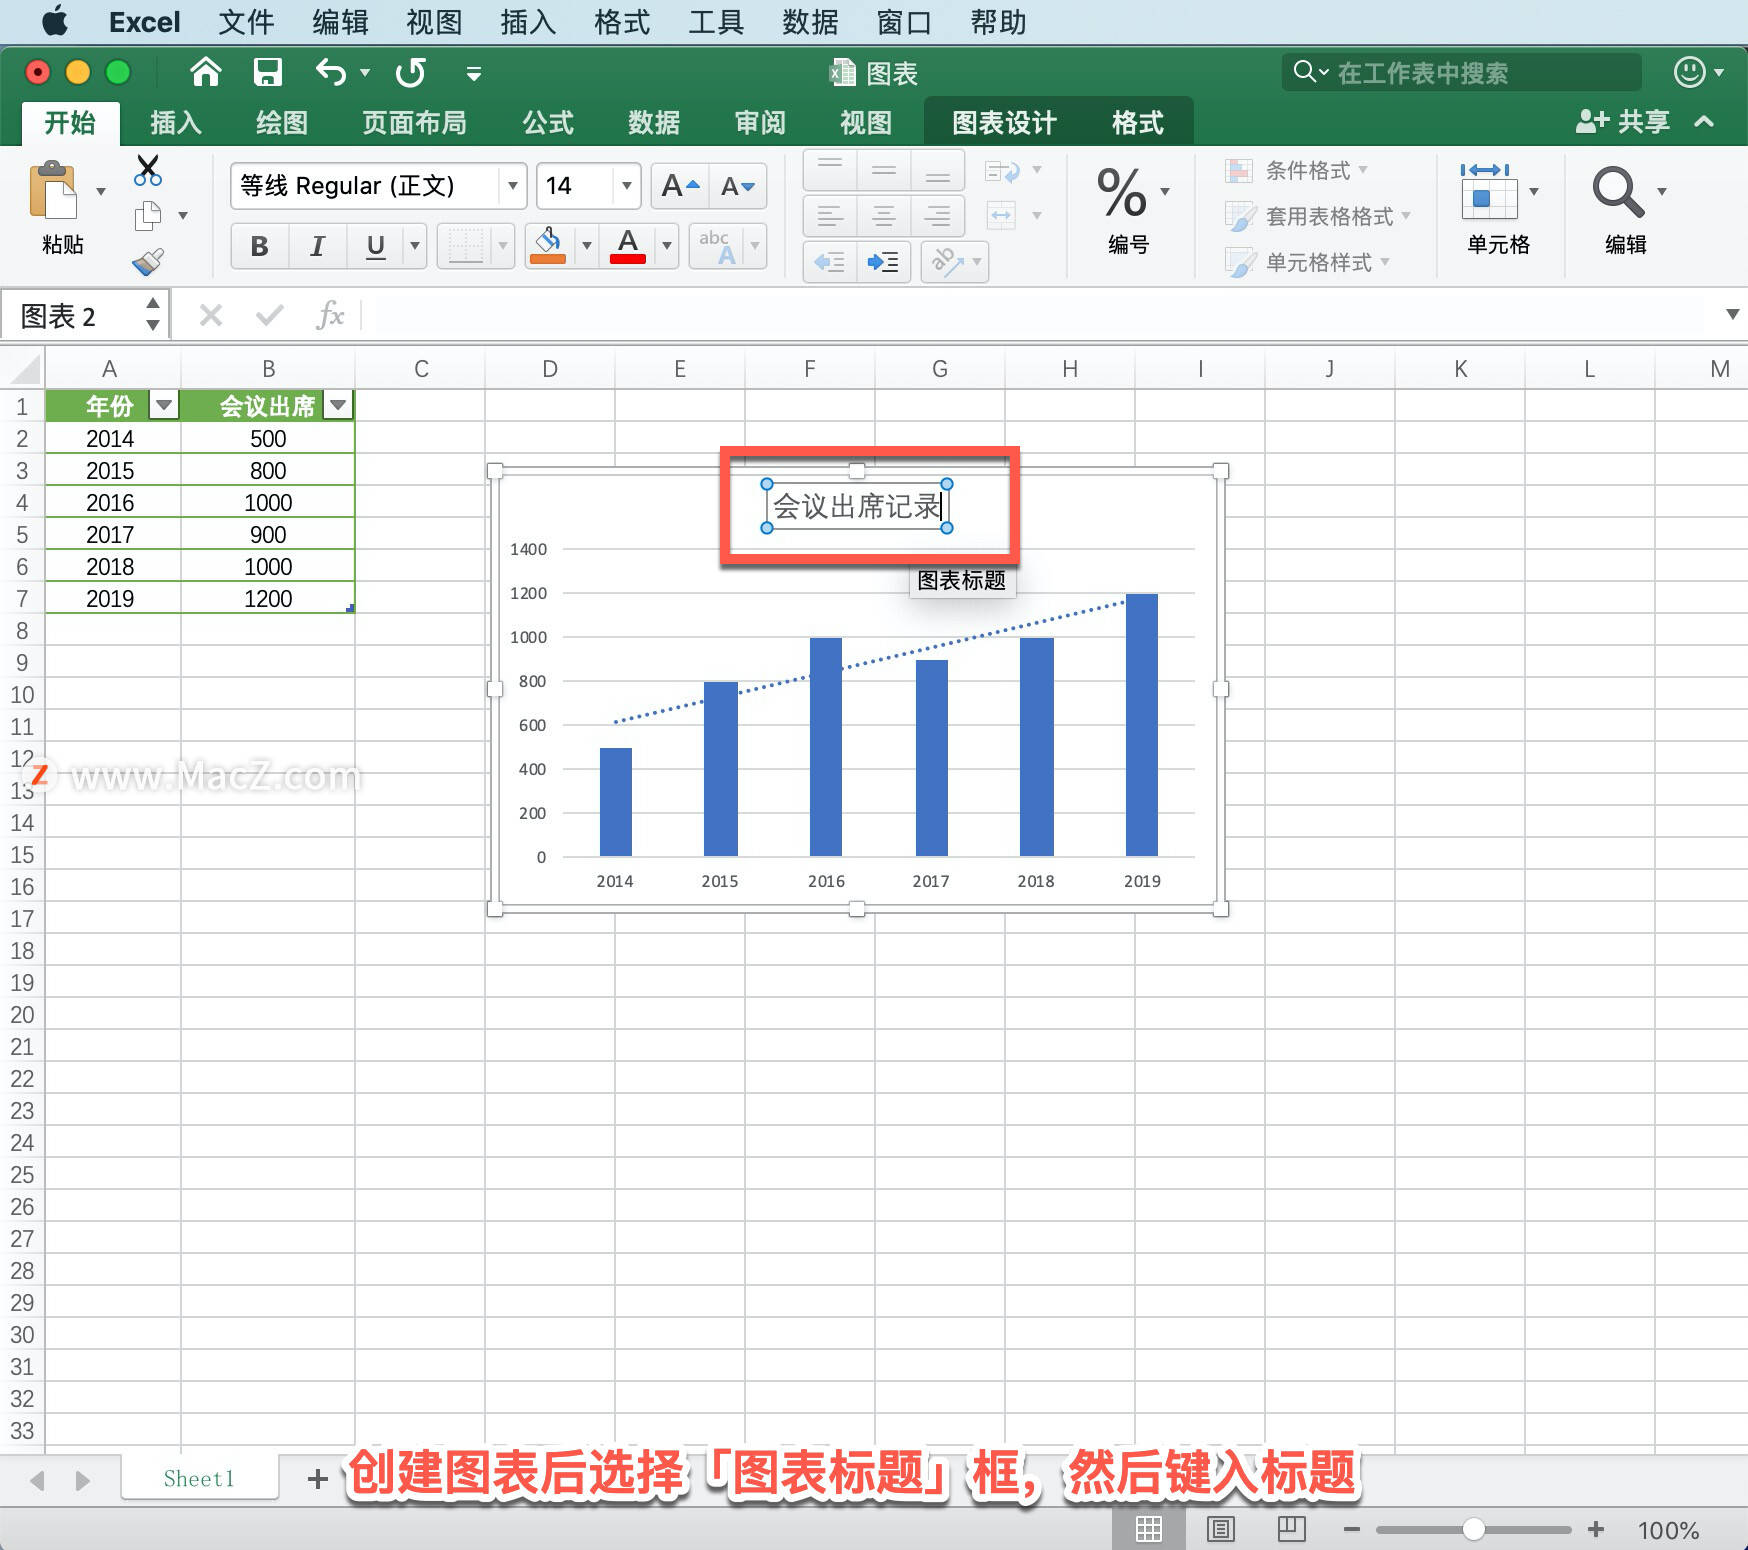Open the fill color dropdown arrow
The height and width of the screenshot is (1550, 1748).
click(586, 246)
